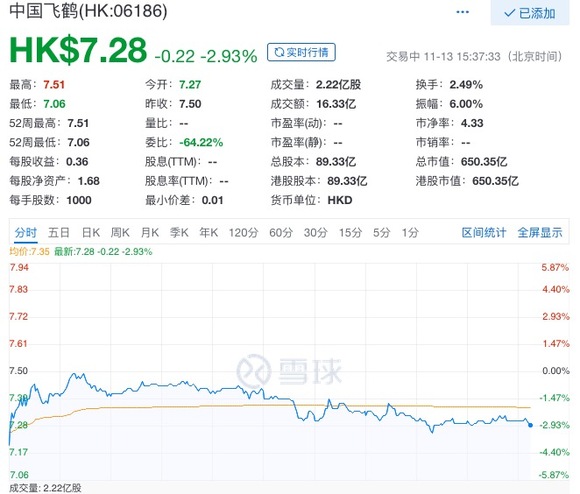The image size is (580, 494).
Task: Select the 分时 chart tab
Action: pyautogui.click(x=26, y=233)
